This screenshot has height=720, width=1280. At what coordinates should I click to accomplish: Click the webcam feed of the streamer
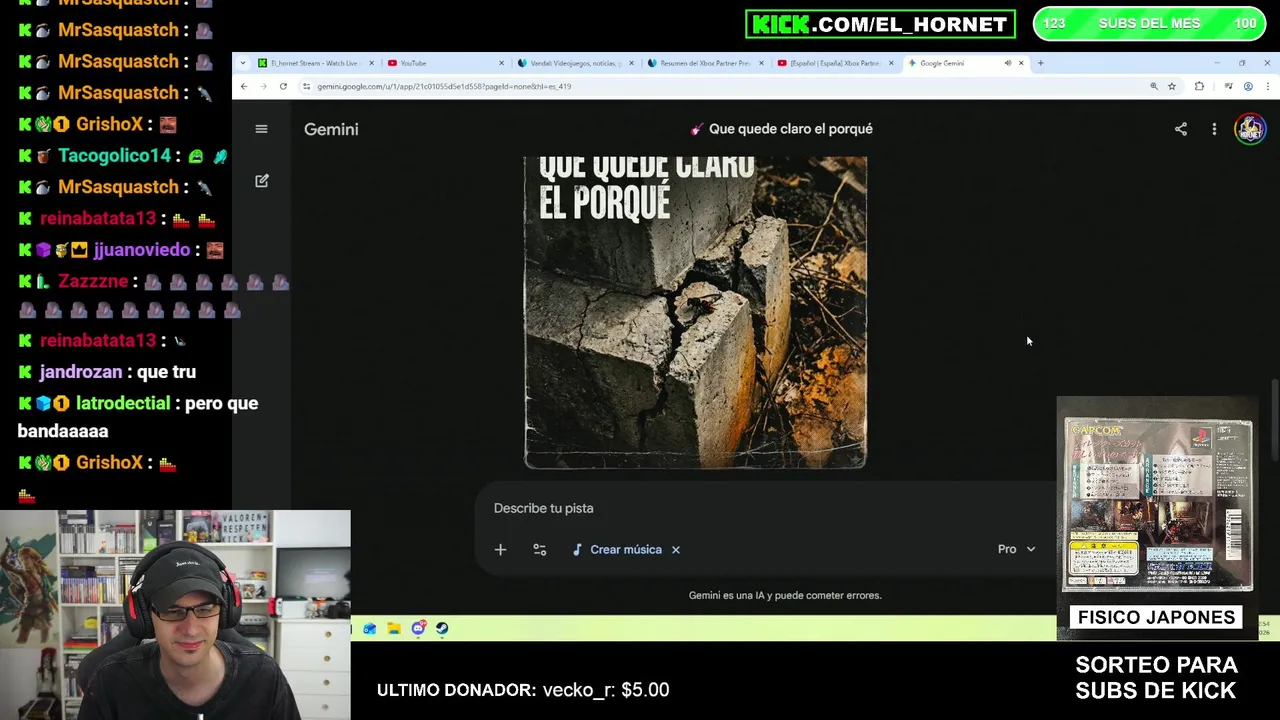click(x=175, y=615)
